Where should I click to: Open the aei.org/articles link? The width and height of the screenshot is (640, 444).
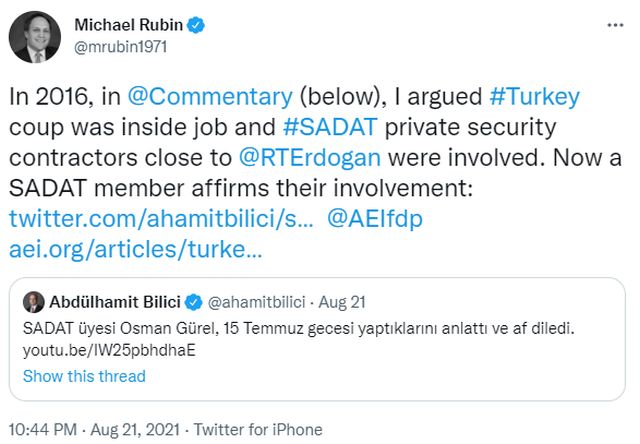[x=135, y=249]
